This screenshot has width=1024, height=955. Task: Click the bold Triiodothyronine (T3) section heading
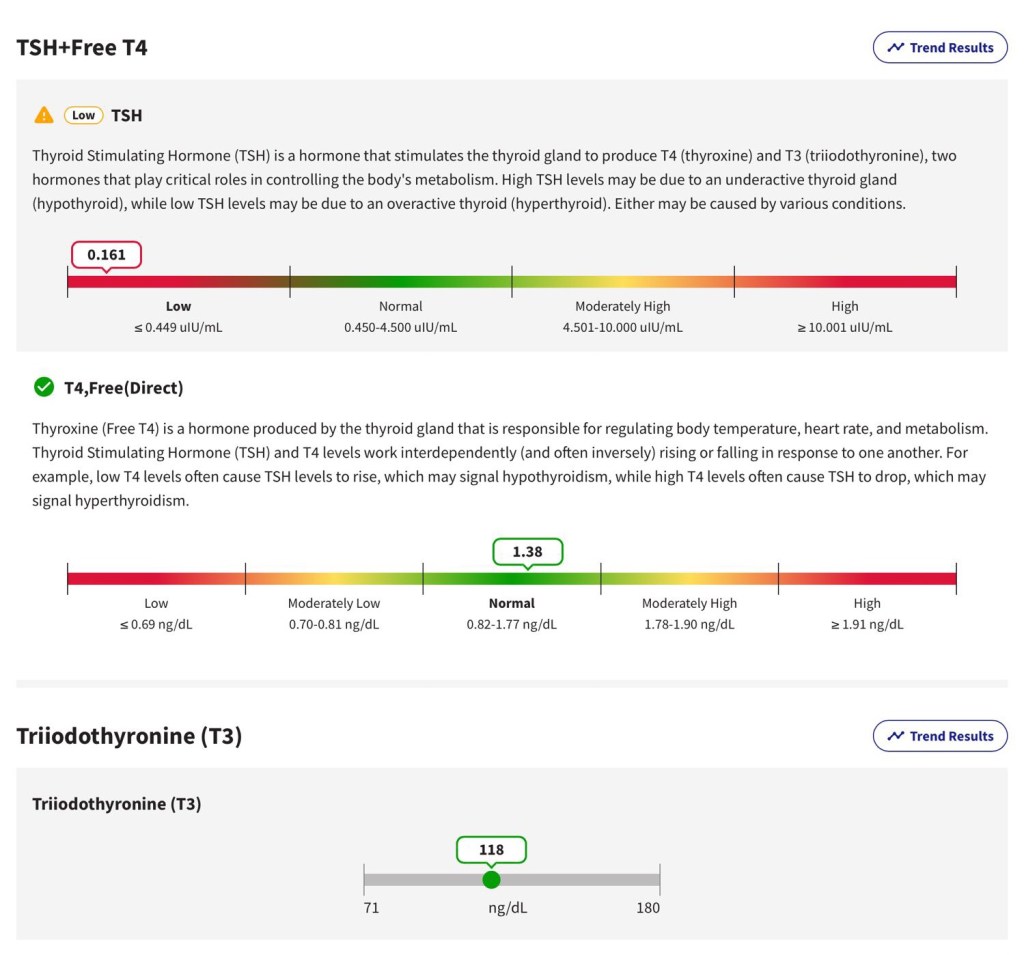129,736
